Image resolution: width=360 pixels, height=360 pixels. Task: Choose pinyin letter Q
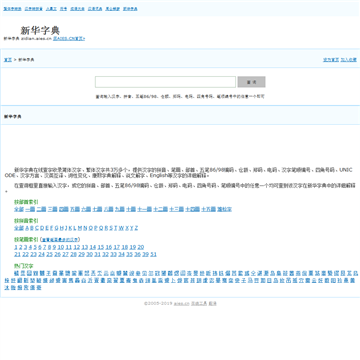click(100, 228)
